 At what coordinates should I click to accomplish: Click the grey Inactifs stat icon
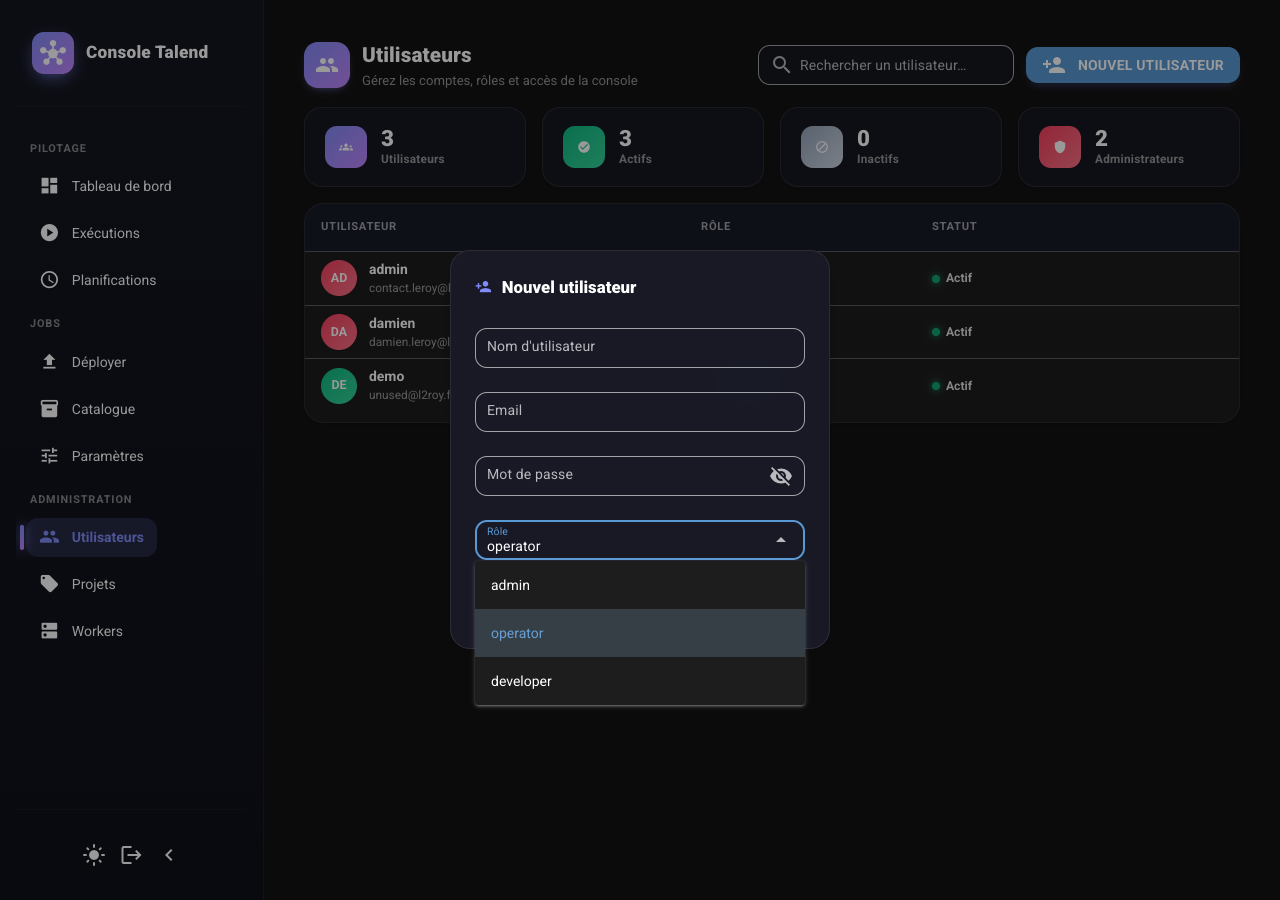point(822,147)
